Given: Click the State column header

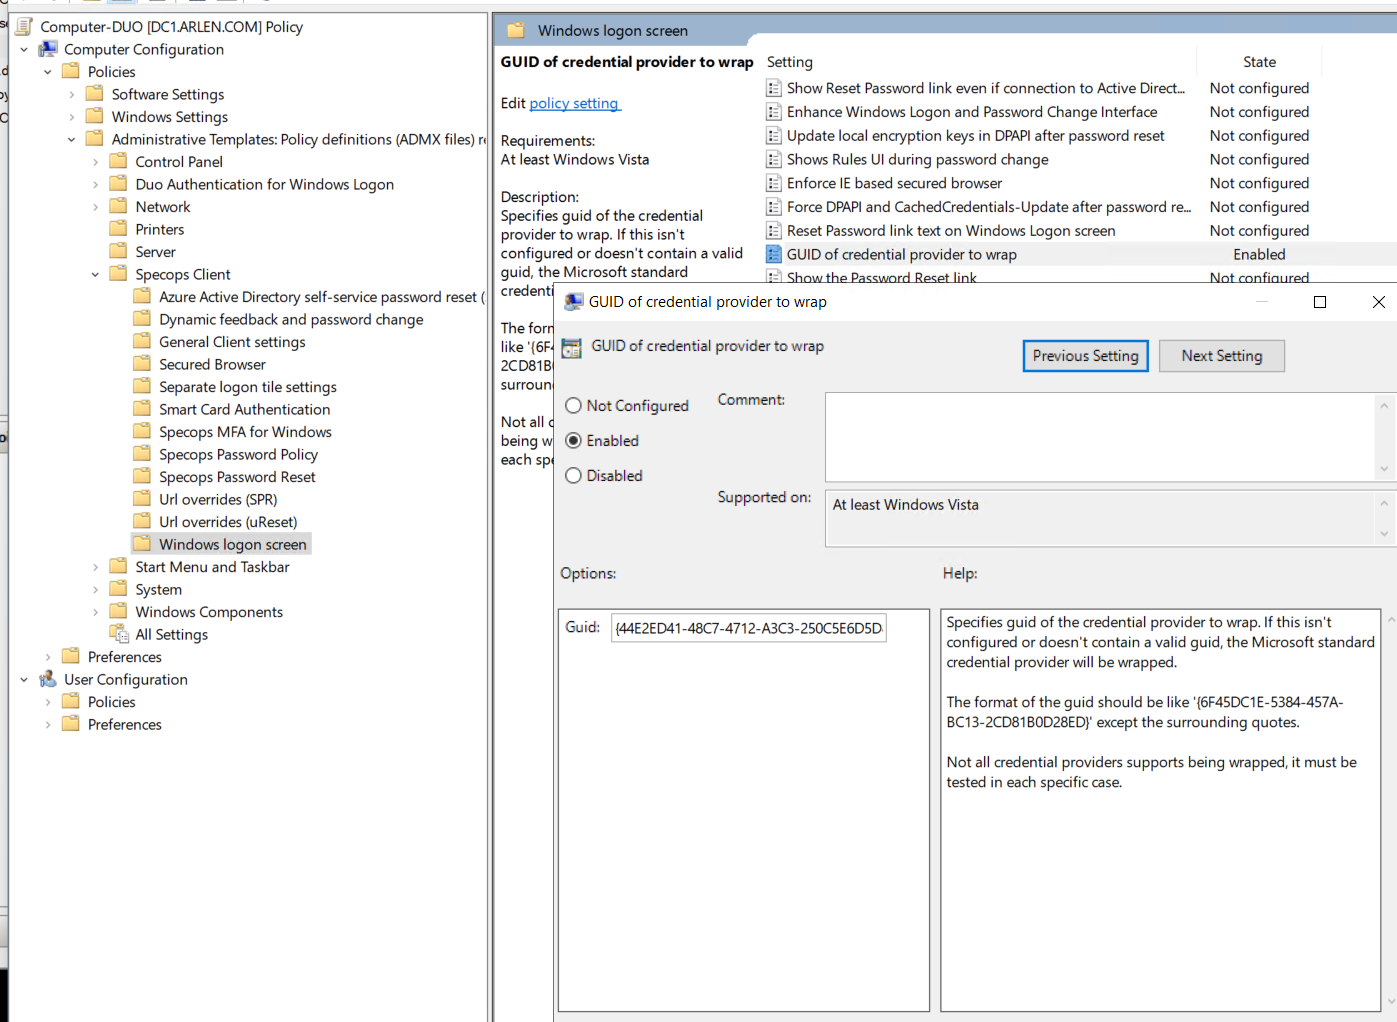Looking at the screenshot, I should click(x=1259, y=62).
